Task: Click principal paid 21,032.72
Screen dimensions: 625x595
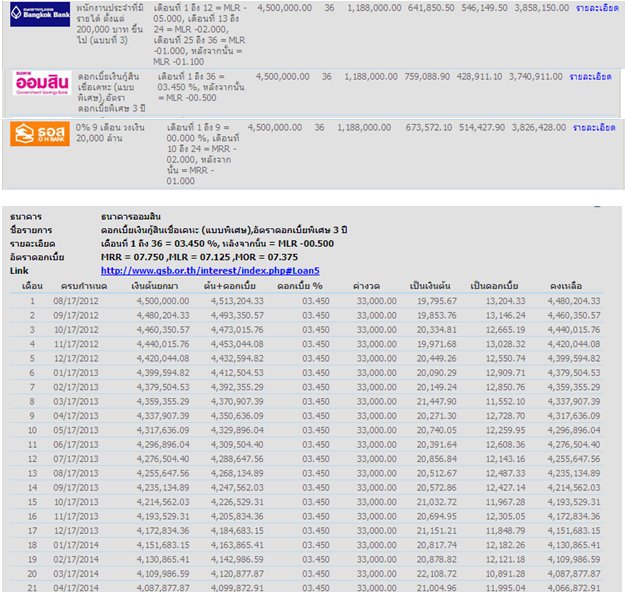Action: [x=436, y=502]
